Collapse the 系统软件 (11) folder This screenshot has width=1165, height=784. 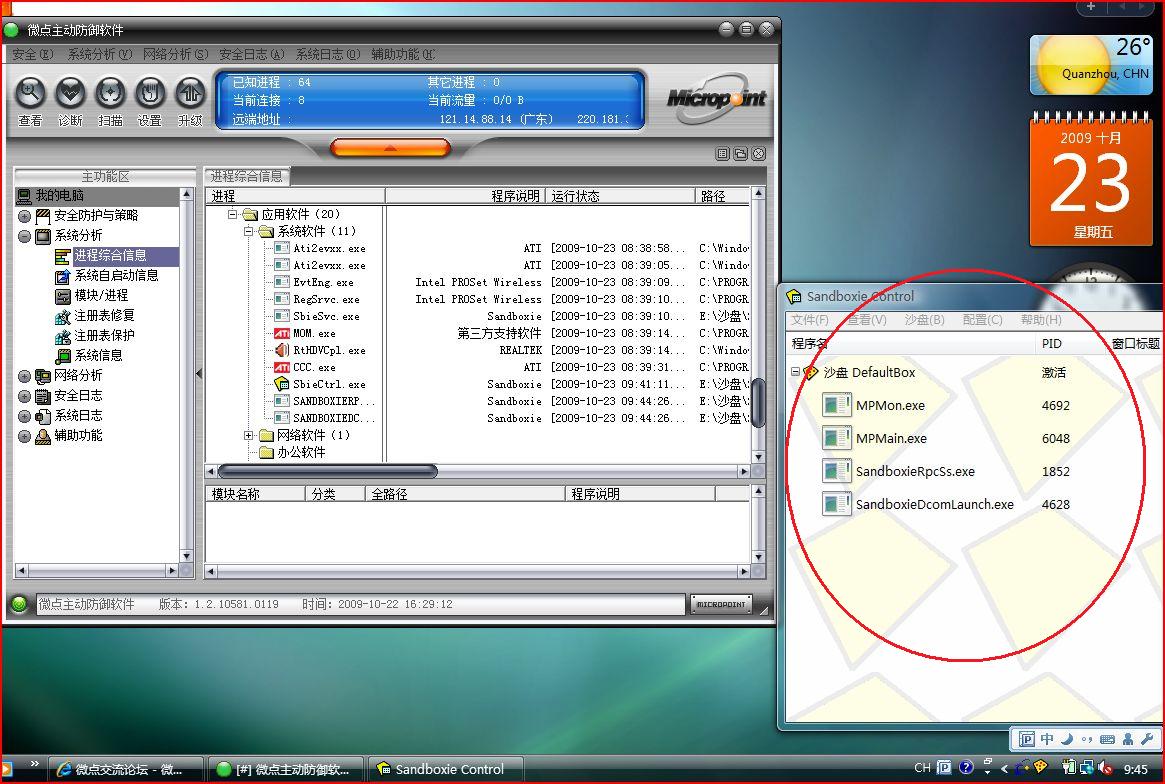pyautogui.click(x=248, y=231)
